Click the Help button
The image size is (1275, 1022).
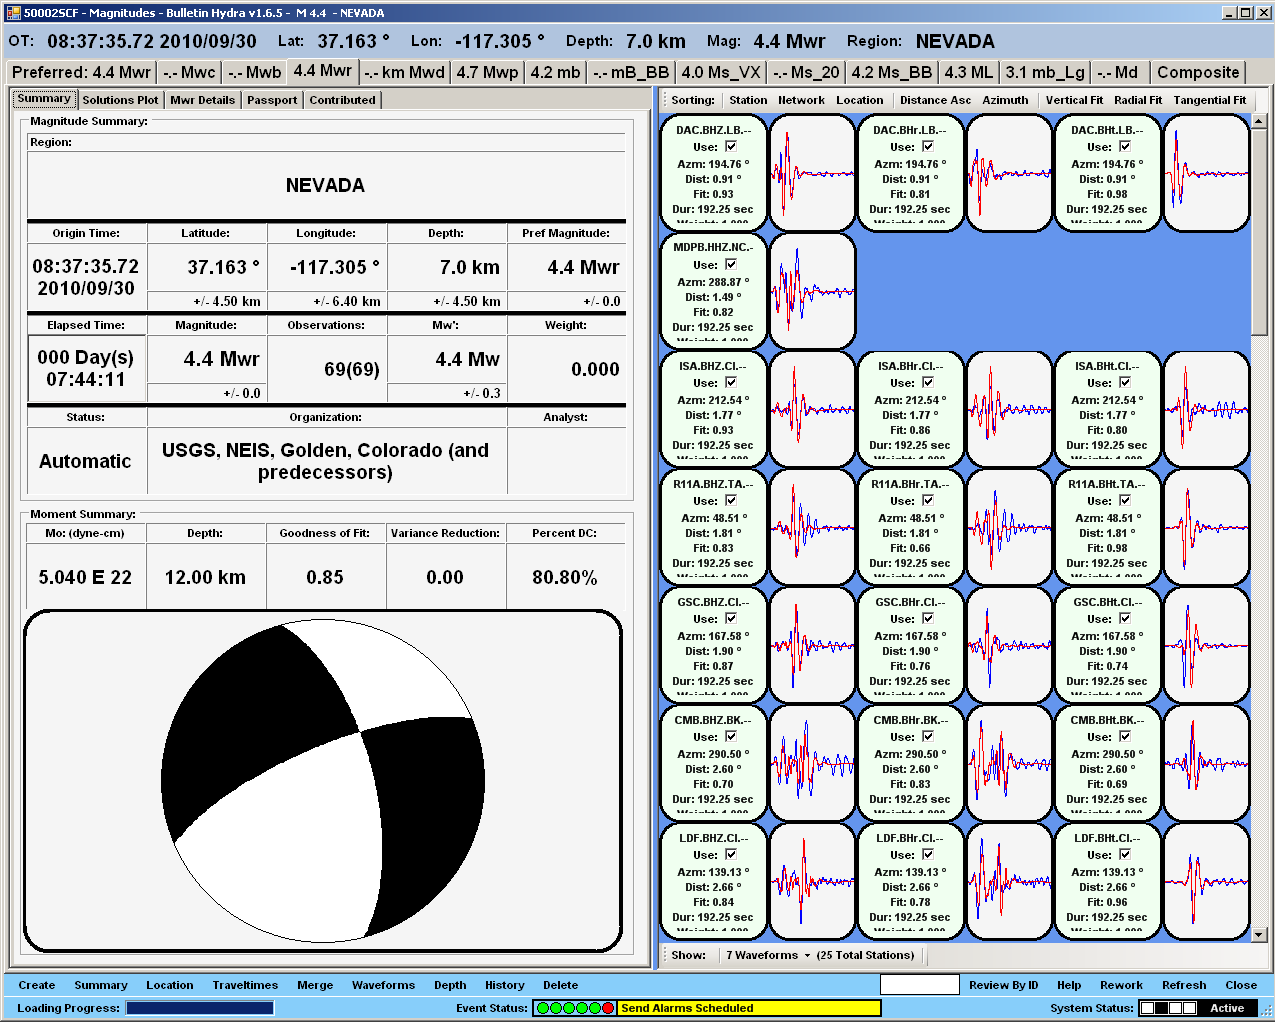tap(1069, 985)
